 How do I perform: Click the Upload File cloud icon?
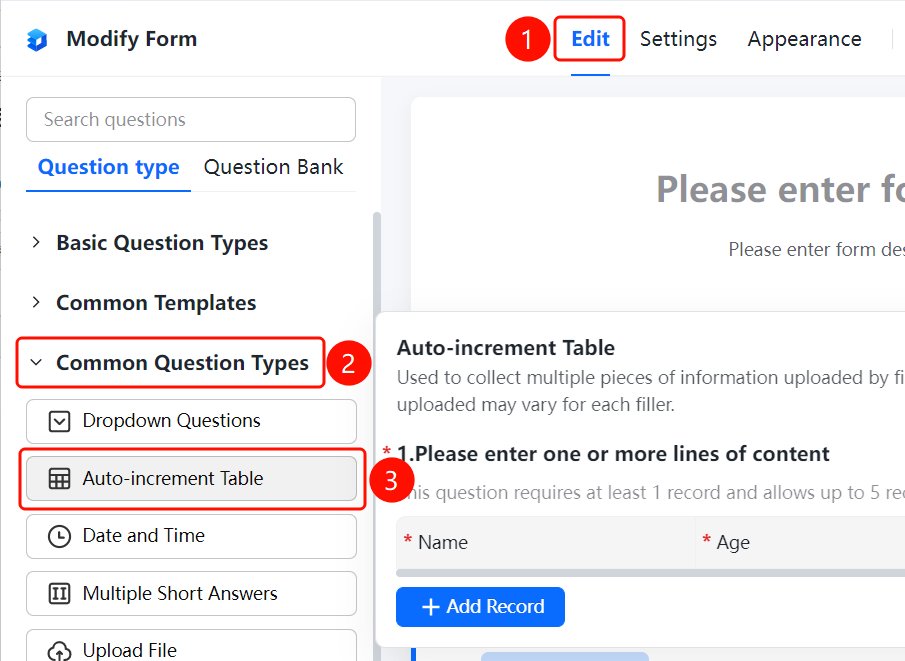point(59,651)
